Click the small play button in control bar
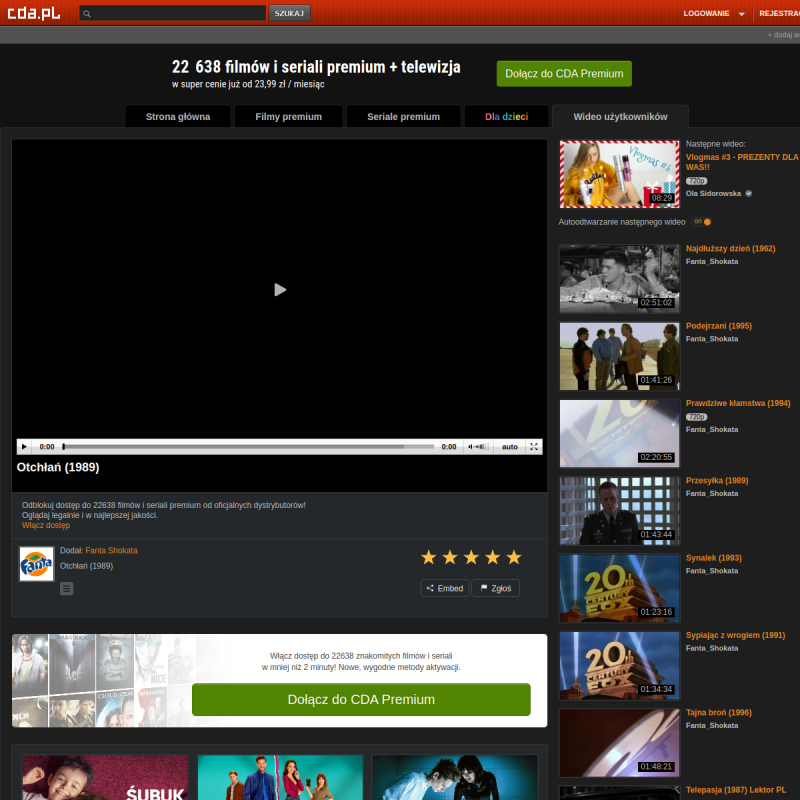The image size is (800, 800). (x=24, y=446)
